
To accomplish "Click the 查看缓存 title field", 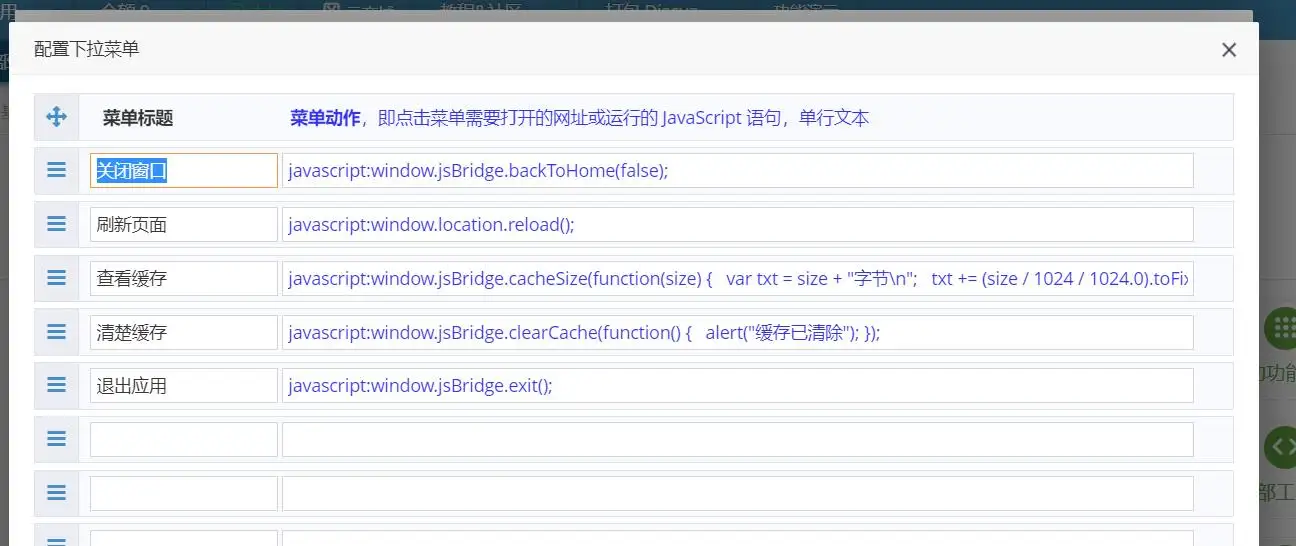I will [184, 278].
